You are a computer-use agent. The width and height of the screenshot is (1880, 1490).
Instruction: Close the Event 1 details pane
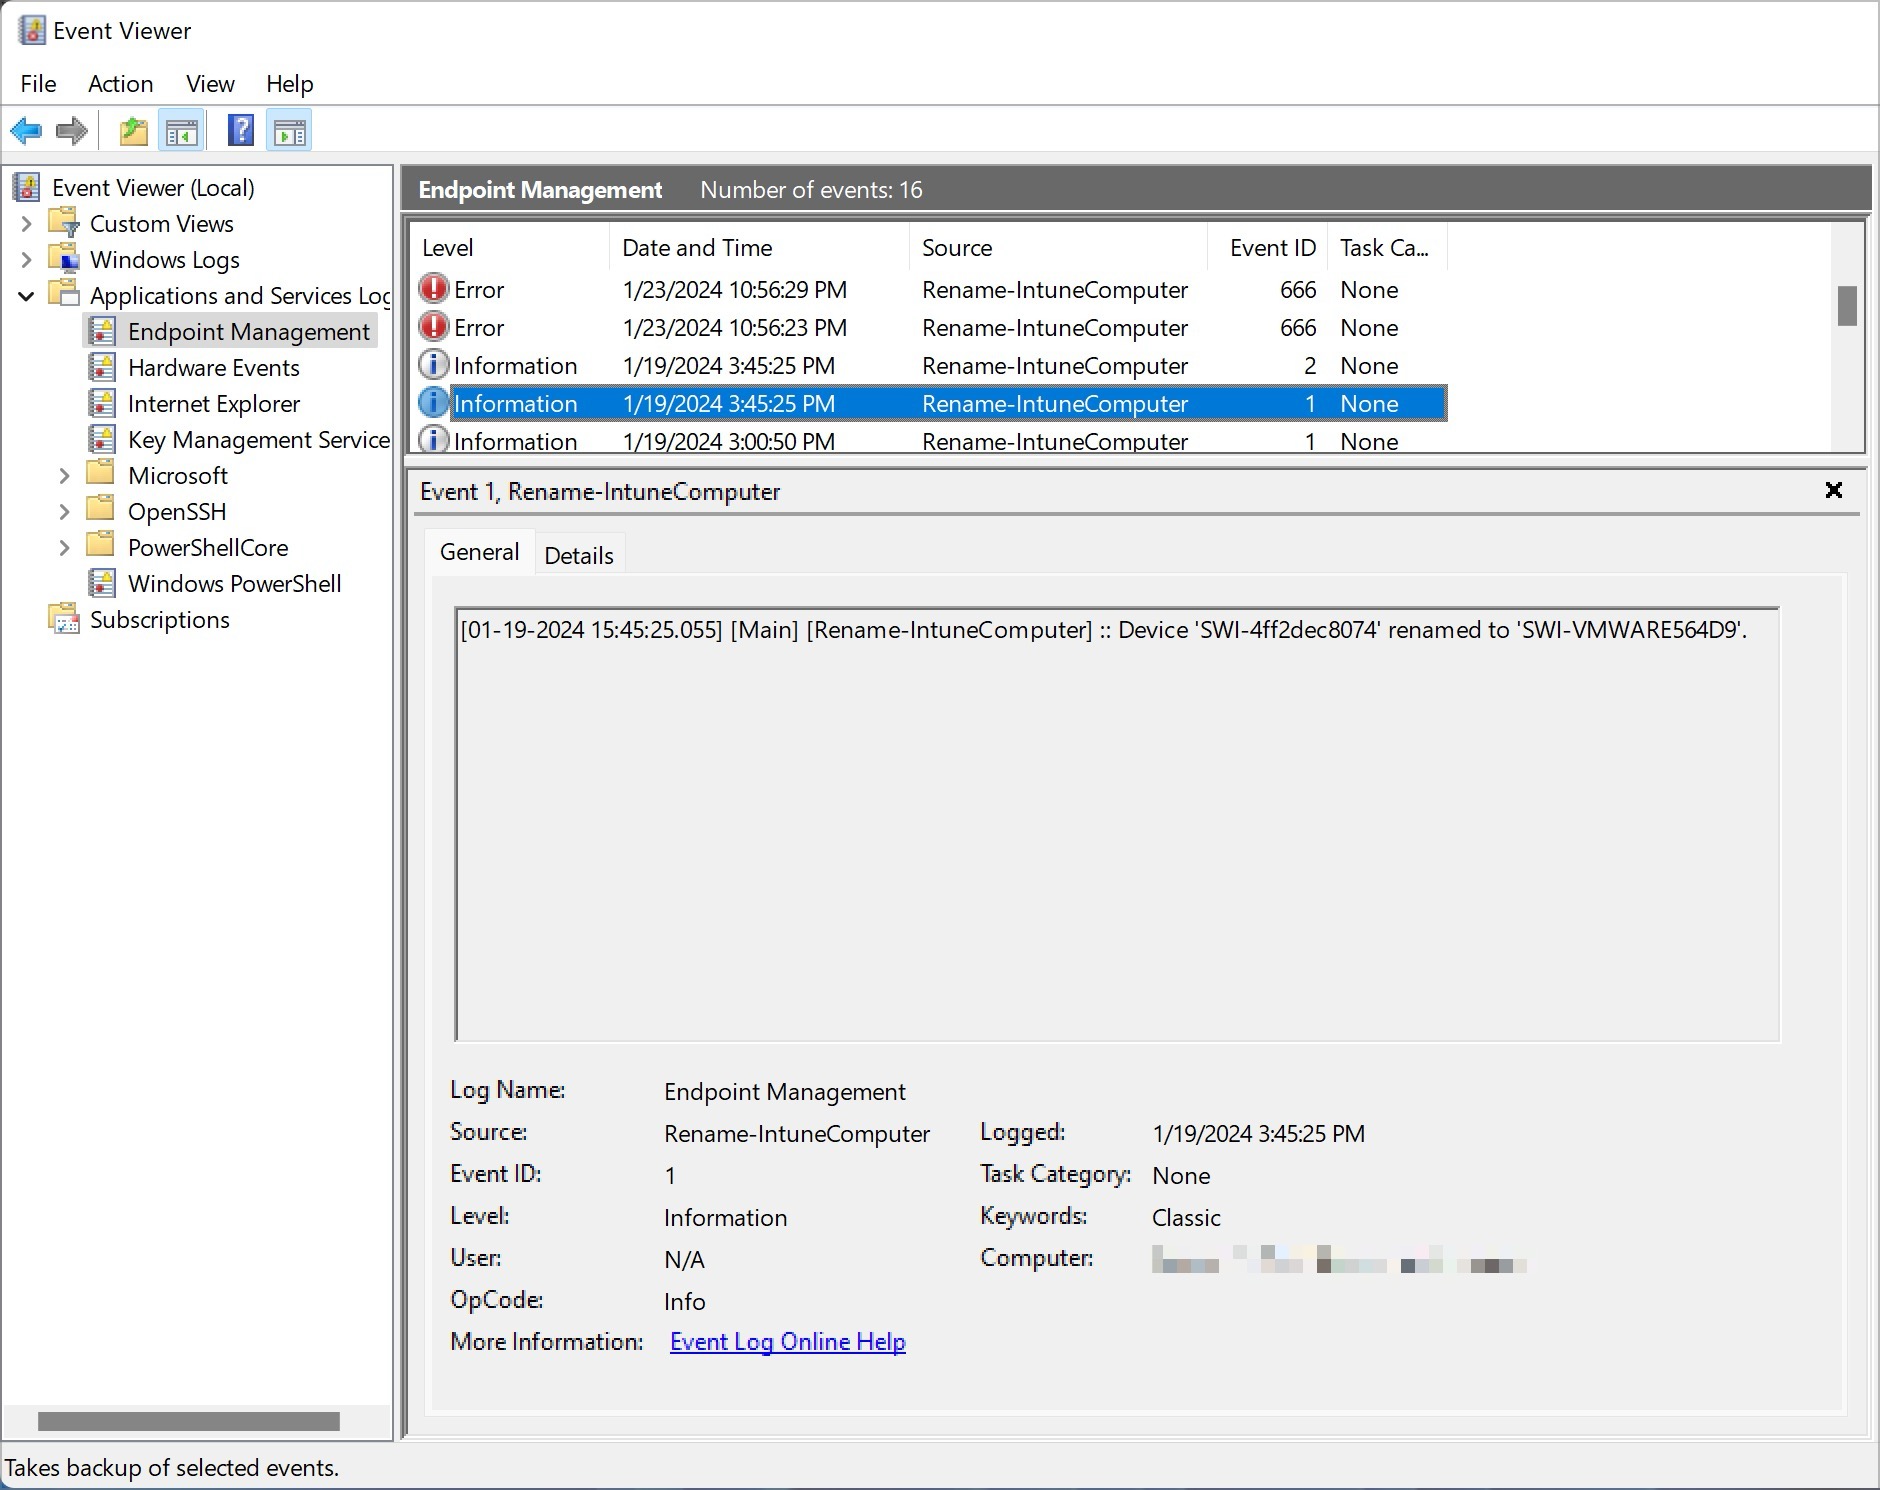[1834, 490]
